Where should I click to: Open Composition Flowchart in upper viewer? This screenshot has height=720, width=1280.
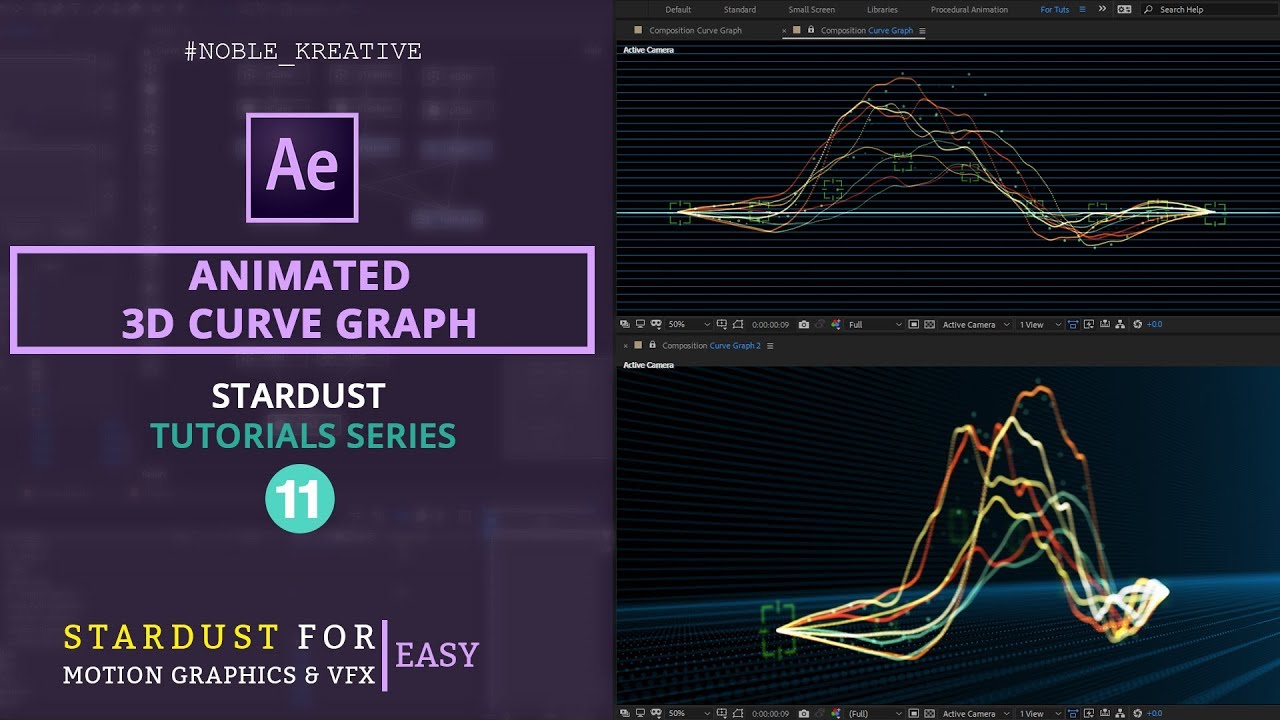(x=1120, y=325)
